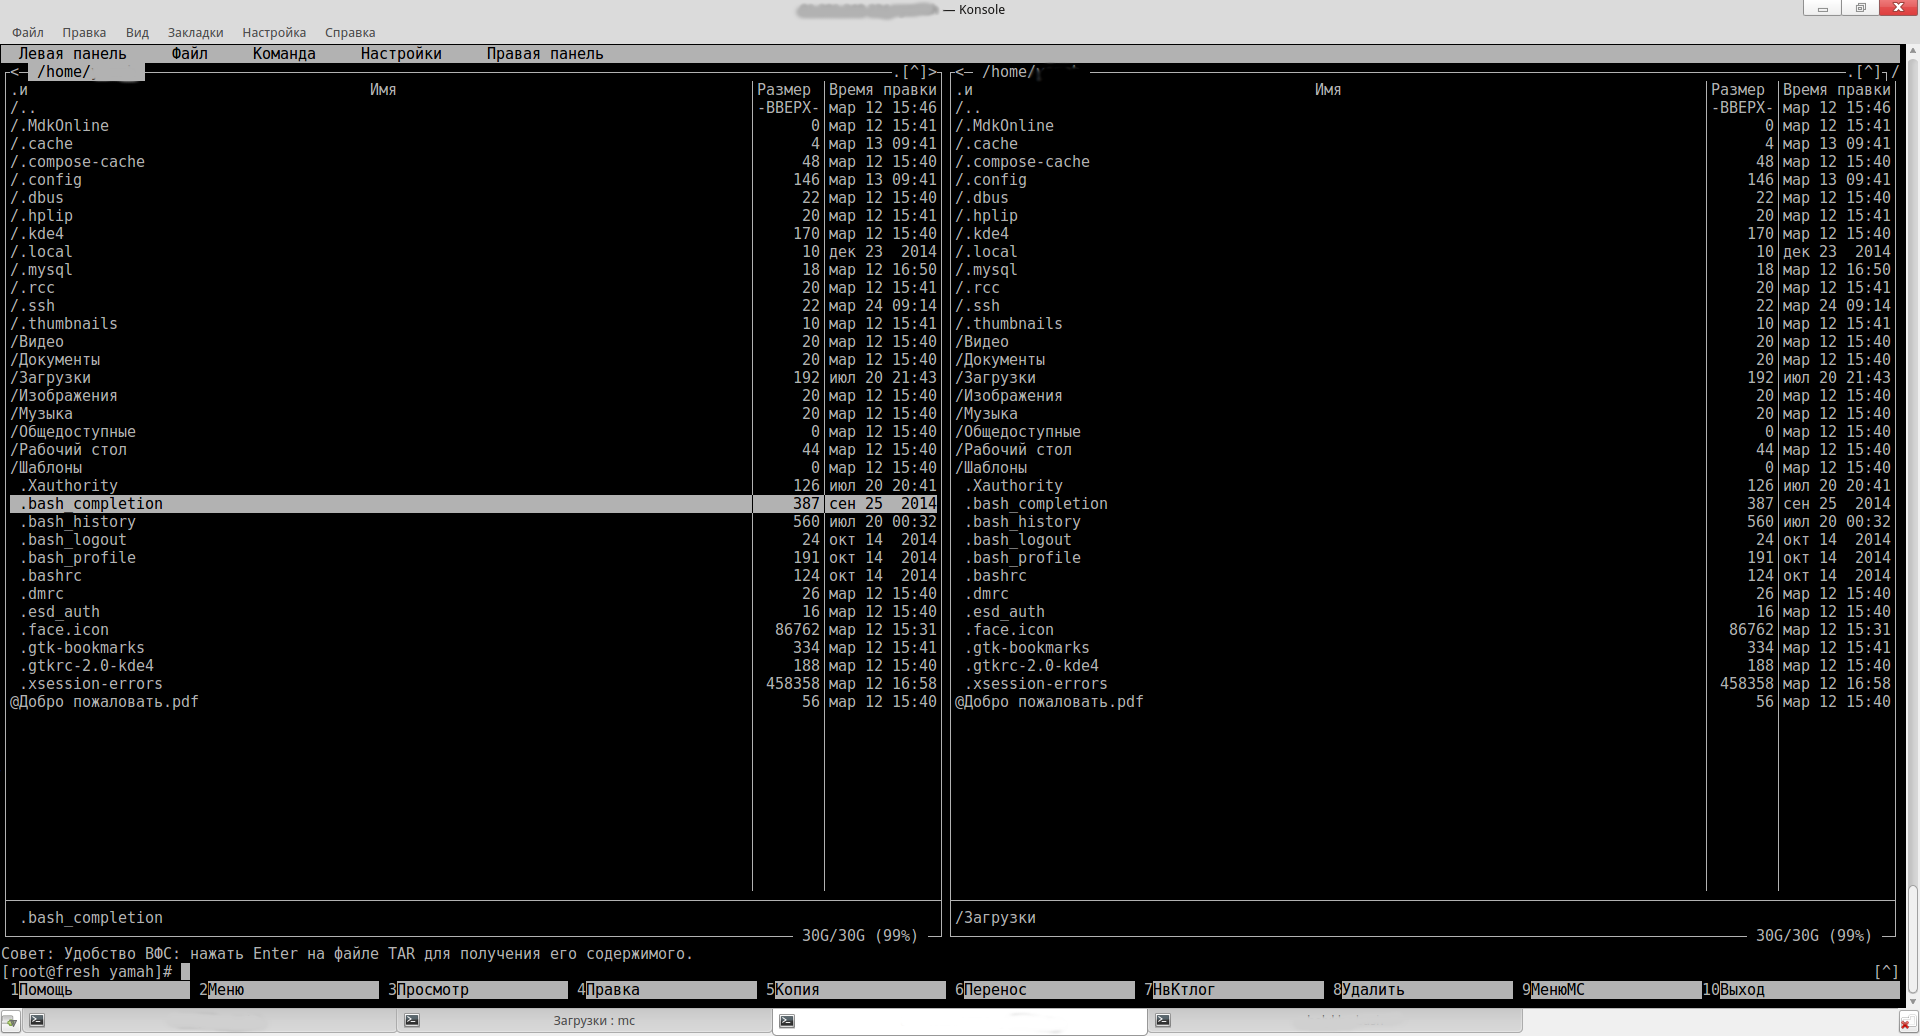The image size is (1920, 1036).
Task: Select /.cache in the right panel
Action: (1423, 144)
